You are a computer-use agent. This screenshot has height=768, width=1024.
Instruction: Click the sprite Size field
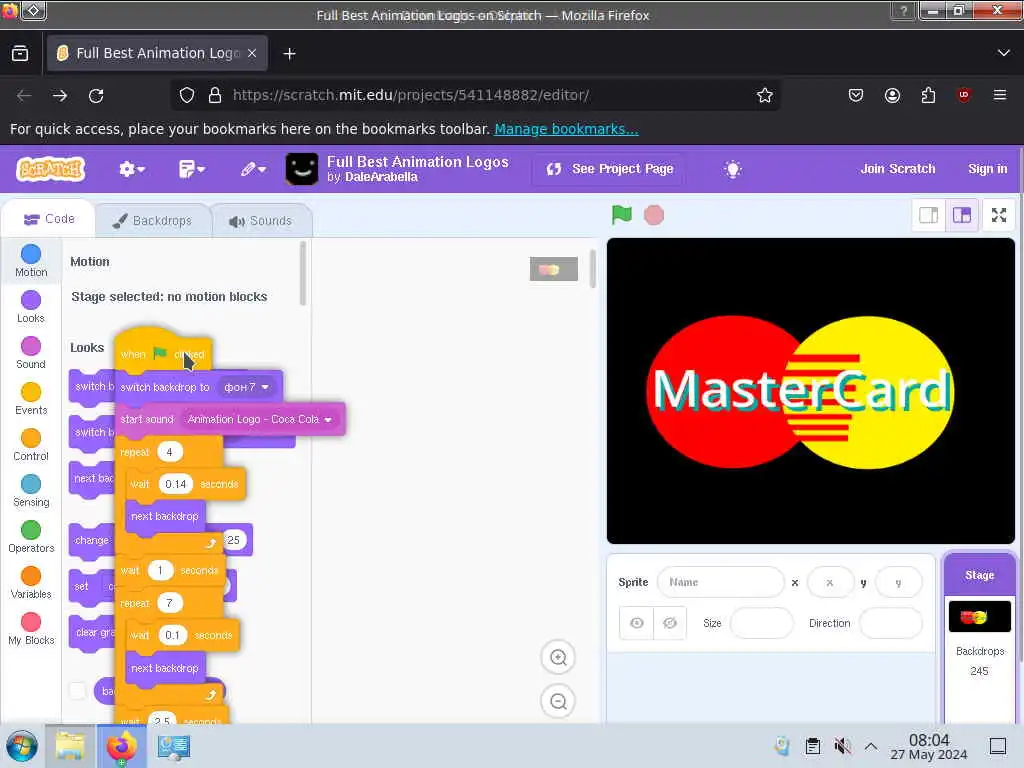[761, 623]
